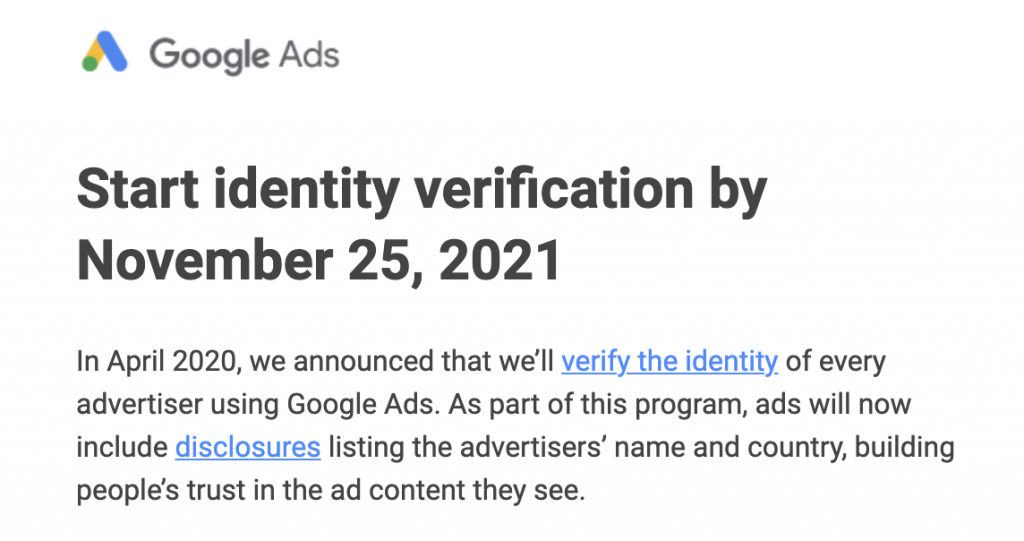Click the Google Ads triangular logo icon

click(104, 51)
